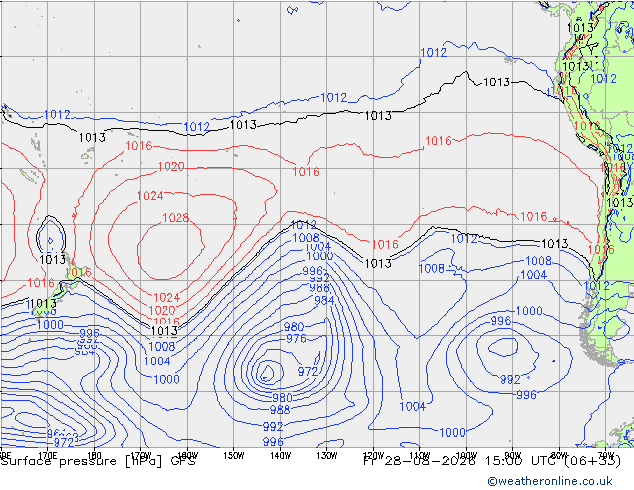Click the 984 label beneath the 988 near 130W
634x490 pixels.
point(324,300)
